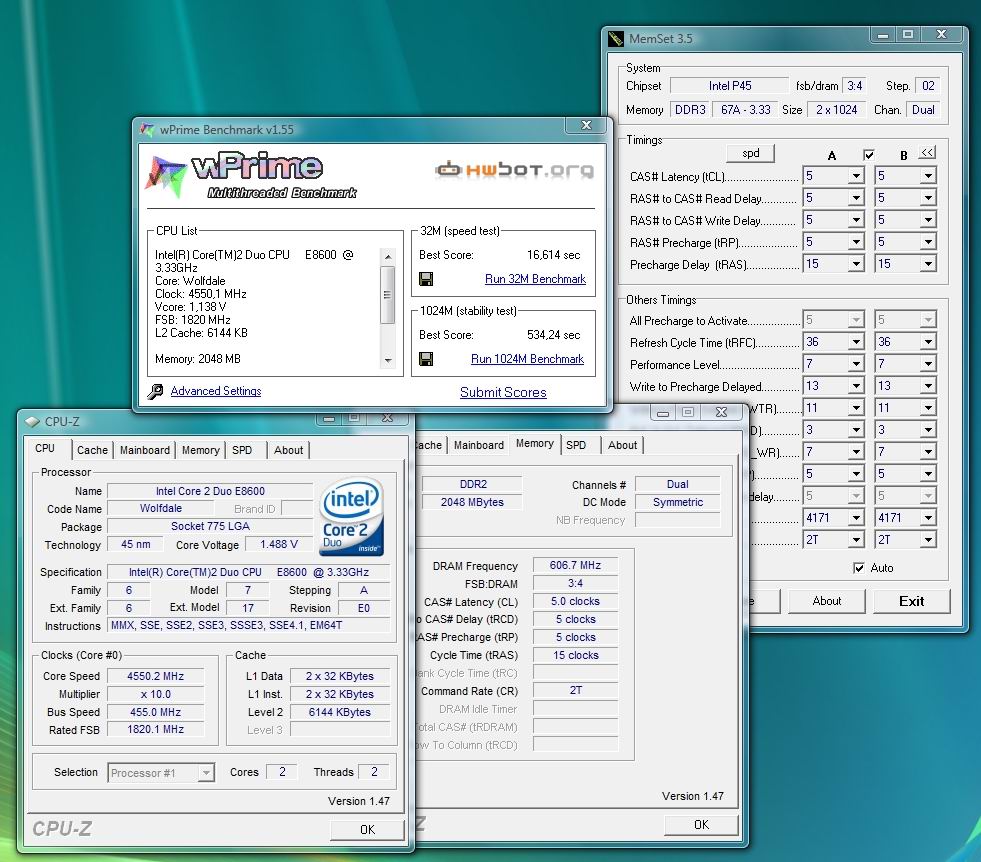The width and height of the screenshot is (981, 862).
Task: Click the Core Speed 4550.2 MHz field
Action: click(x=155, y=676)
